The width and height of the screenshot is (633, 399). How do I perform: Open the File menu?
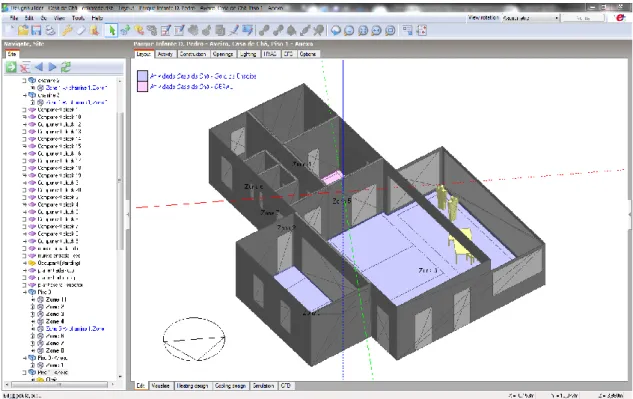[x=14, y=18]
